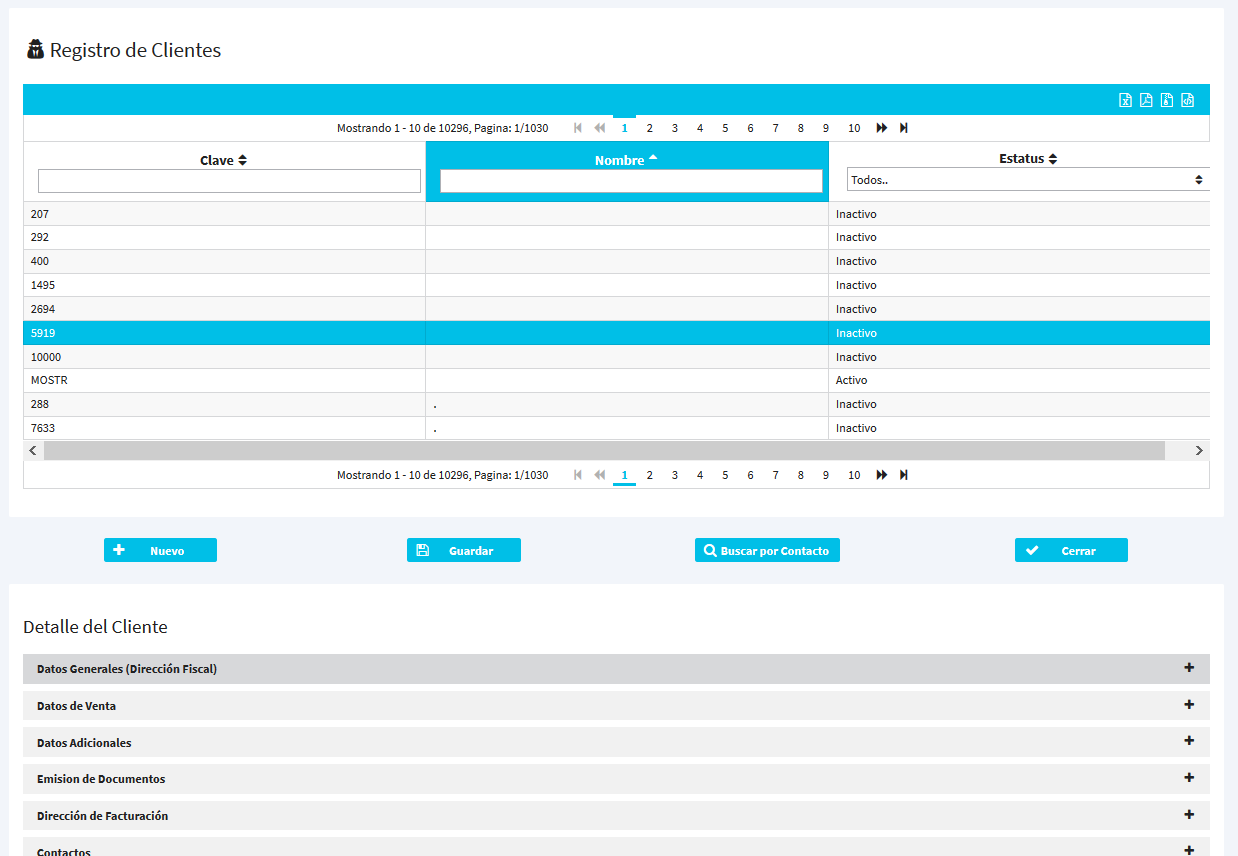Jump to last page in top paginator
1238x856 pixels.
click(904, 128)
